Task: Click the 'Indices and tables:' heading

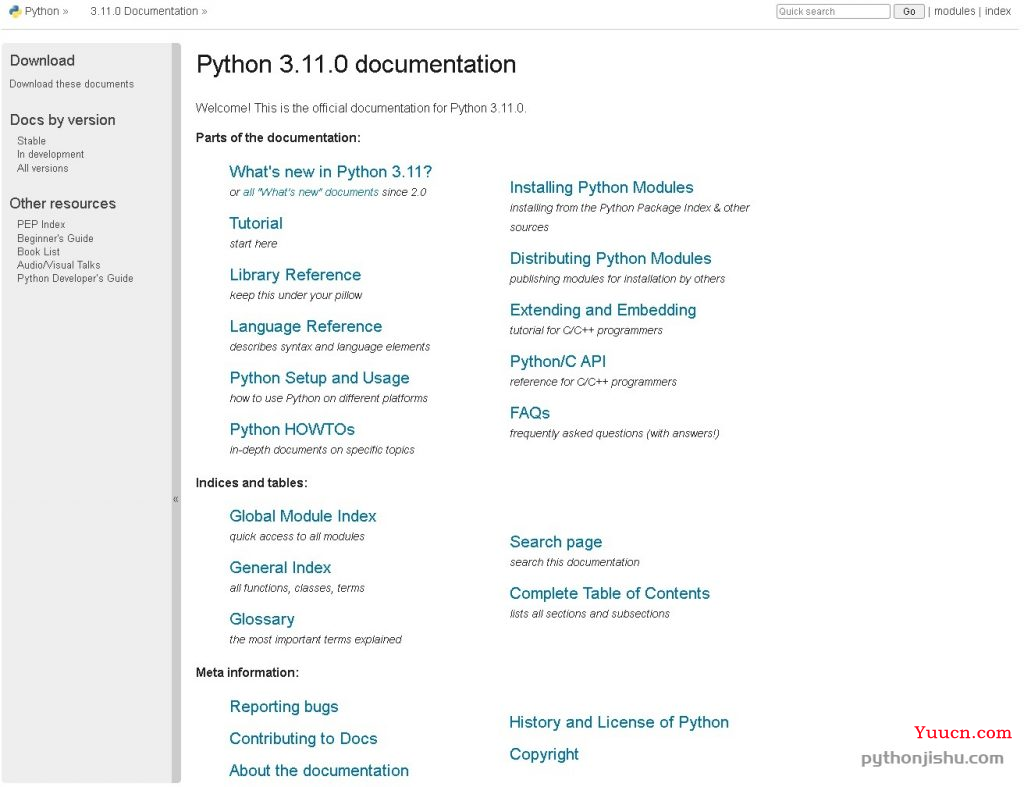Action: click(x=251, y=483)
